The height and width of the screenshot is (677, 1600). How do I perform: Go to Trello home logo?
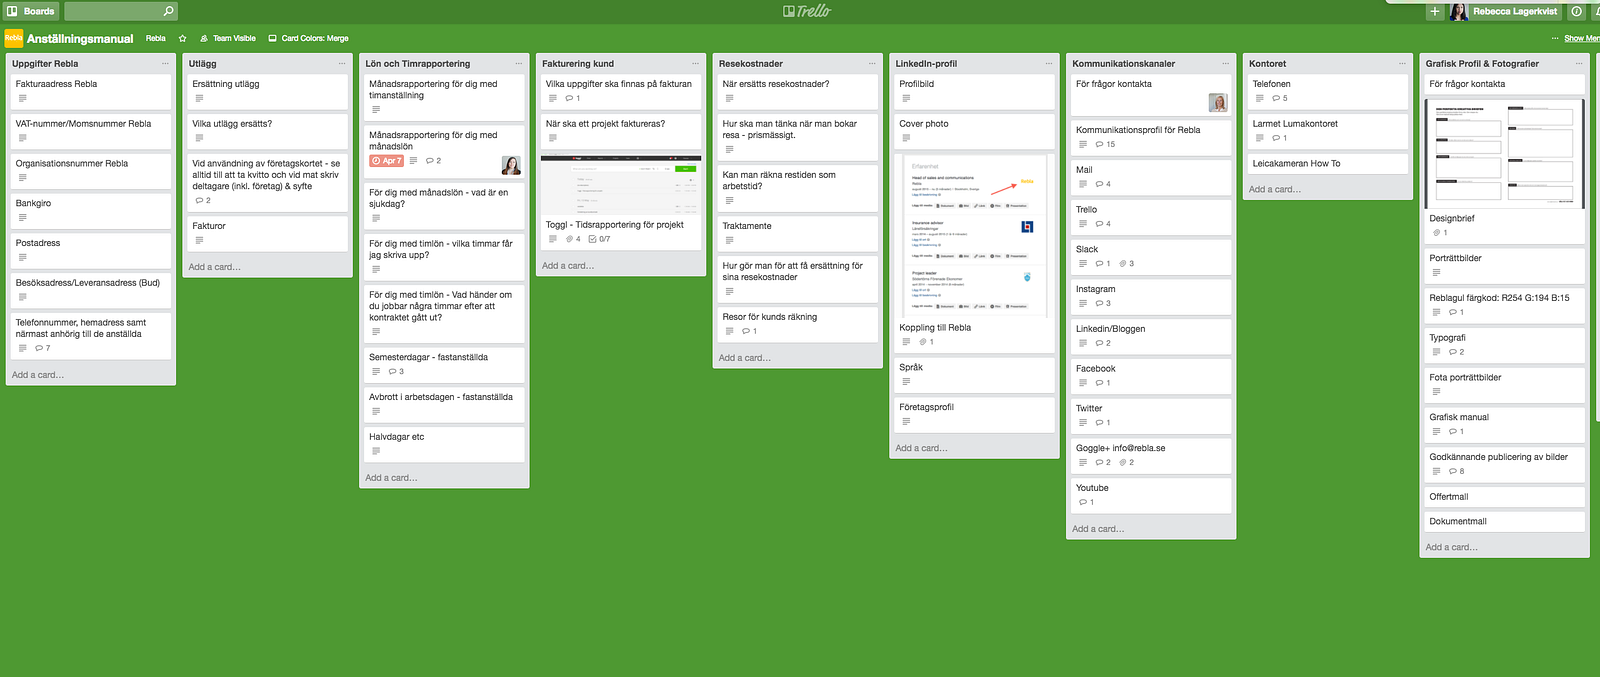pos(807,11)
